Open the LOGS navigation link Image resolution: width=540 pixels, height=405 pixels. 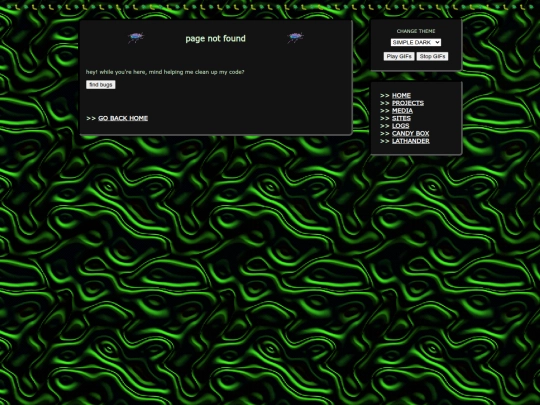pyautogui.click(x=401, y=126)
